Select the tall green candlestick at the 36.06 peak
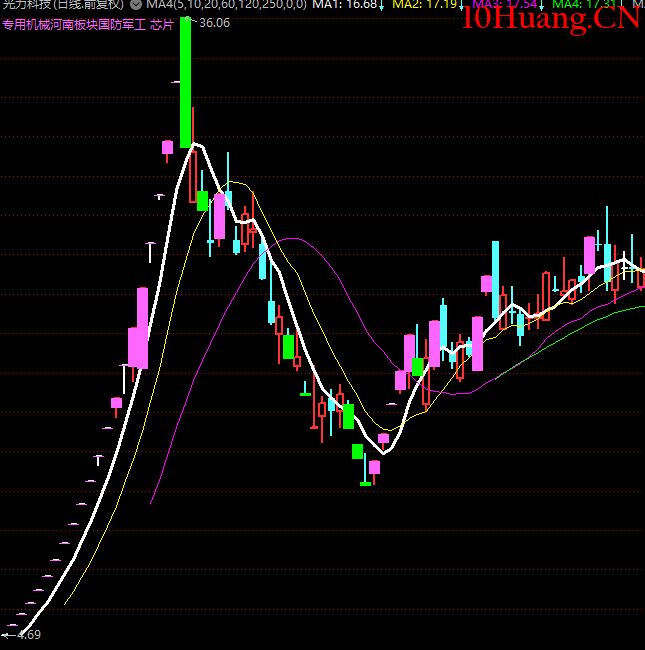 [186, 82]
